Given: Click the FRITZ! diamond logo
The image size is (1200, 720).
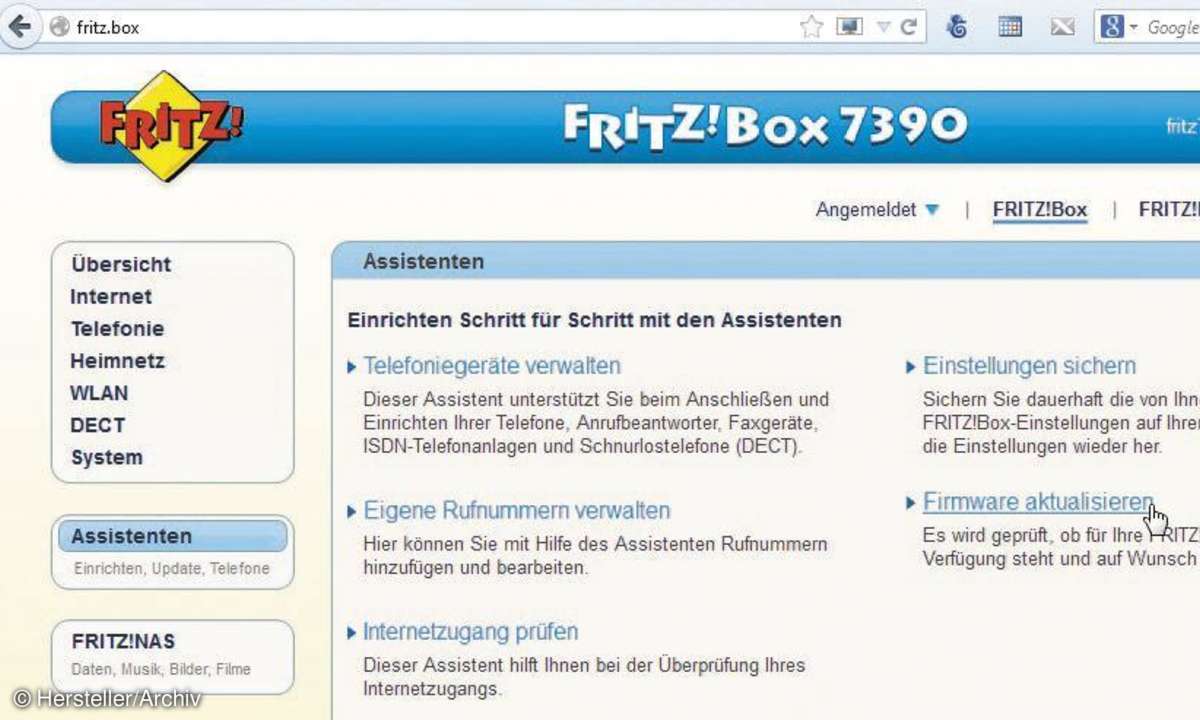Looking at the screenshot, I should click(170, 126).
